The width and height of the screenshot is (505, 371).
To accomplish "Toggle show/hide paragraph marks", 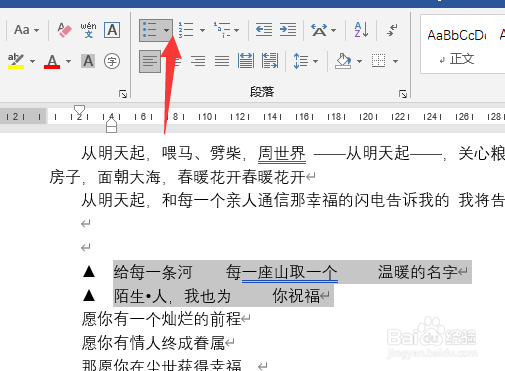I will coord(392,30).
